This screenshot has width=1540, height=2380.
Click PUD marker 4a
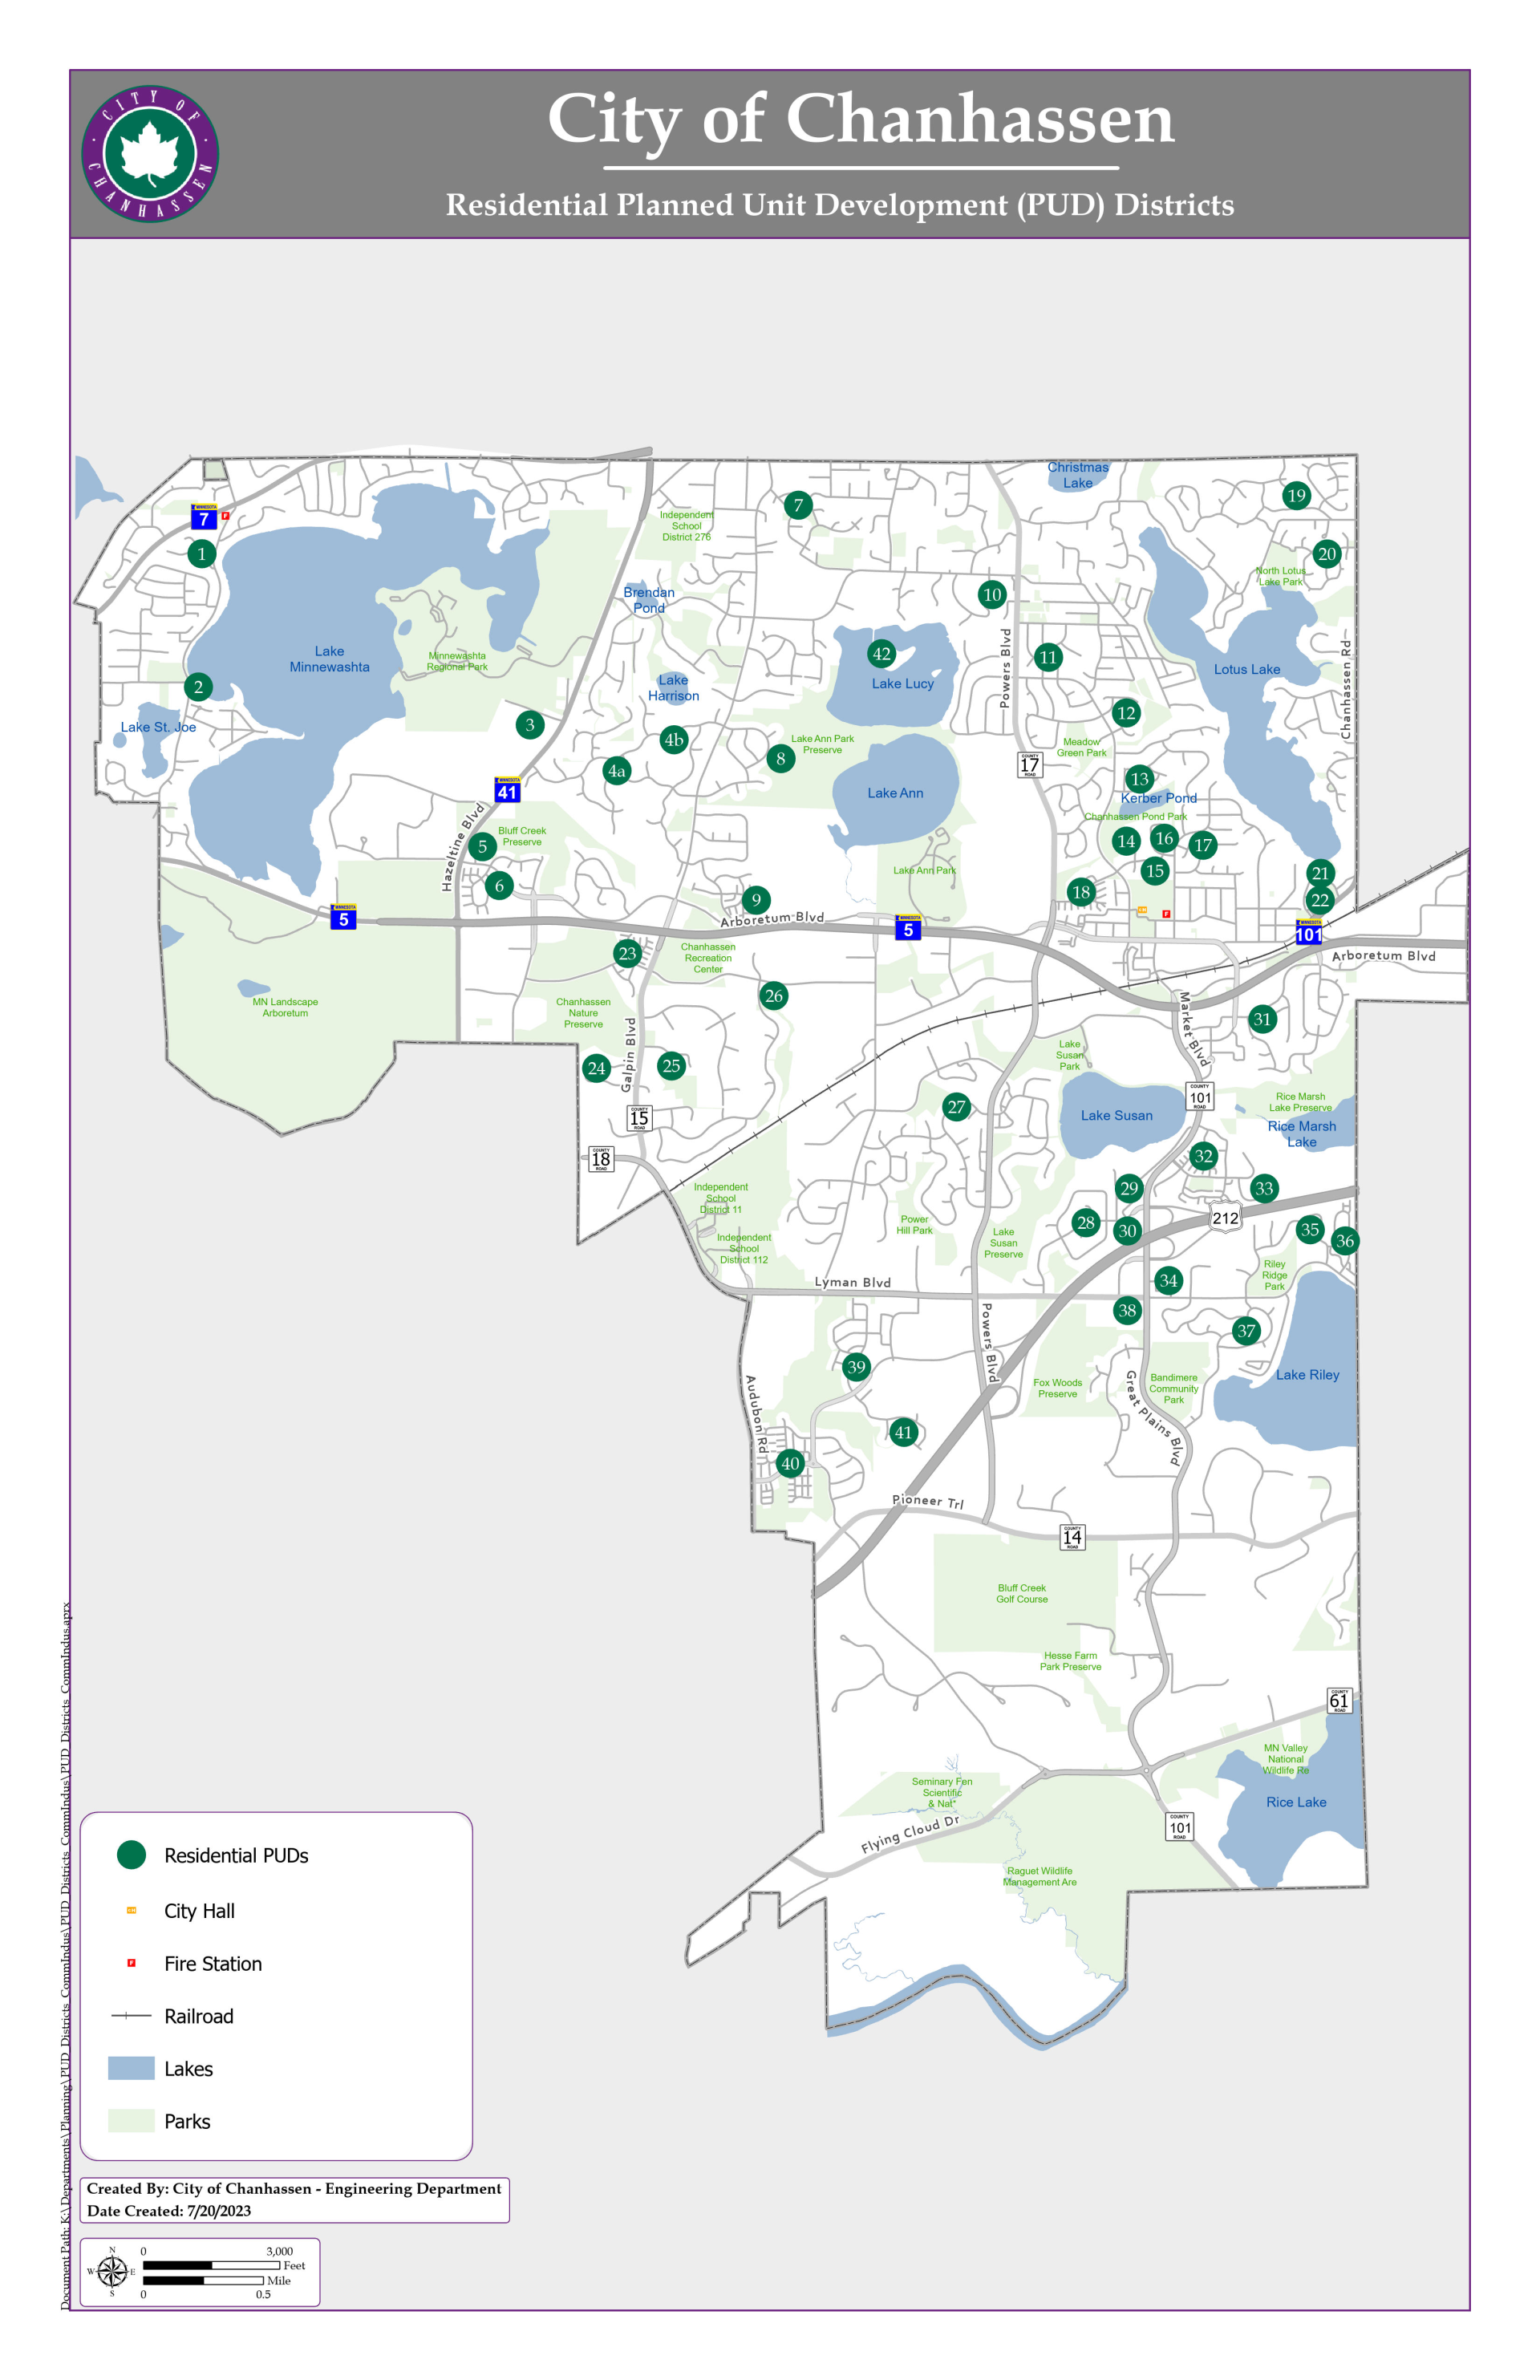617,770
